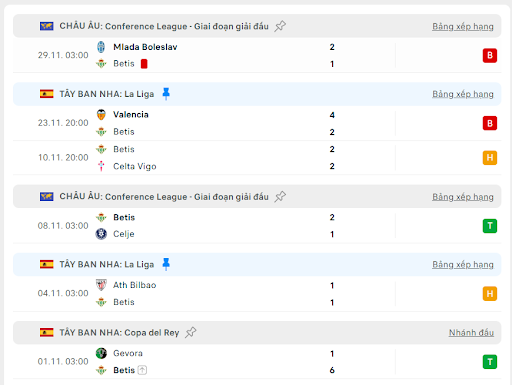This screenshot has width=512, height=385.
Task: Open Bảng xếp hạng for the lower La Liga section
Action: pos(463,264)
